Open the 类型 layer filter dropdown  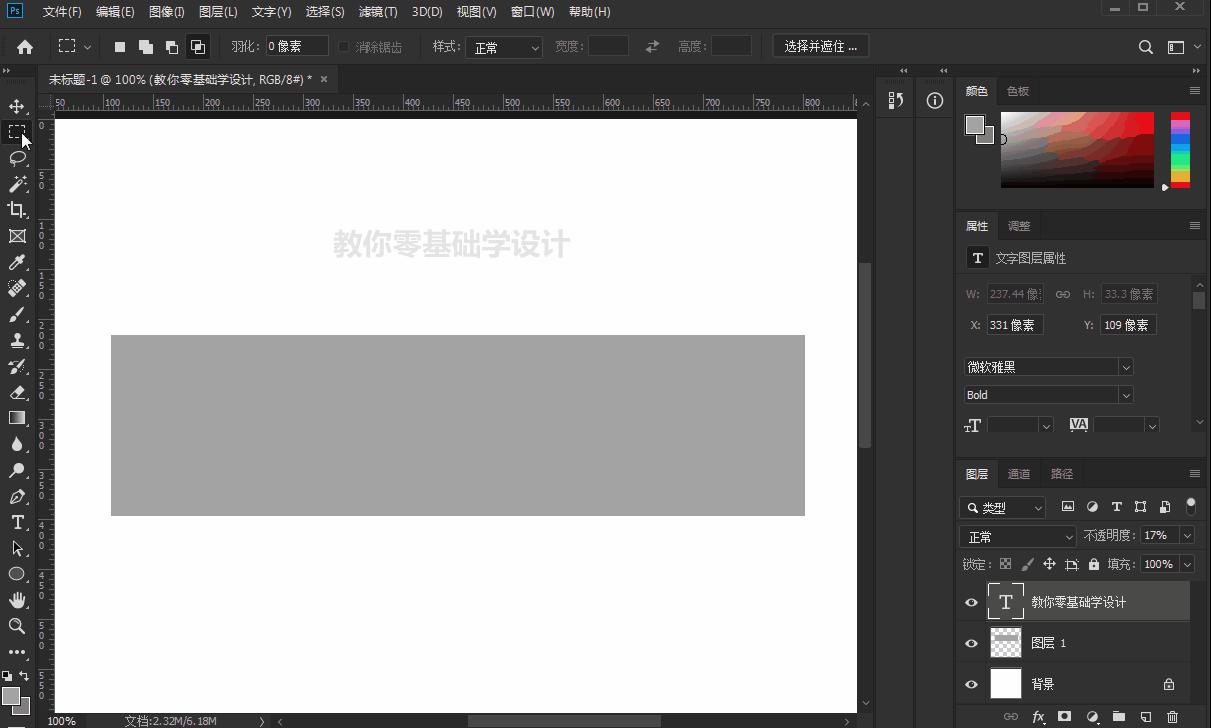click(x=1001, y=507)
